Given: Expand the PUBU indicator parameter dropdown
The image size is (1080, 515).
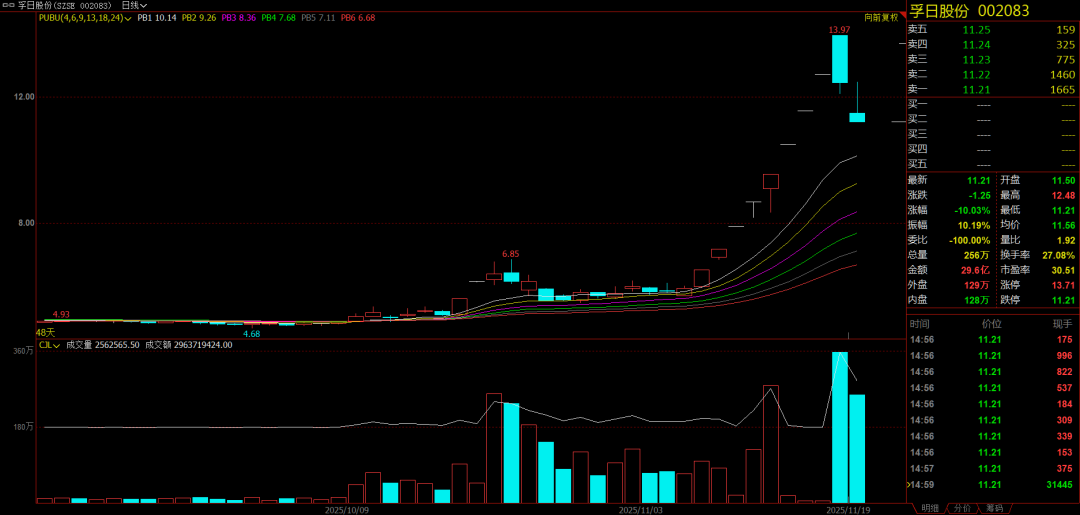Looking at the screenshot, I should 127,18.
